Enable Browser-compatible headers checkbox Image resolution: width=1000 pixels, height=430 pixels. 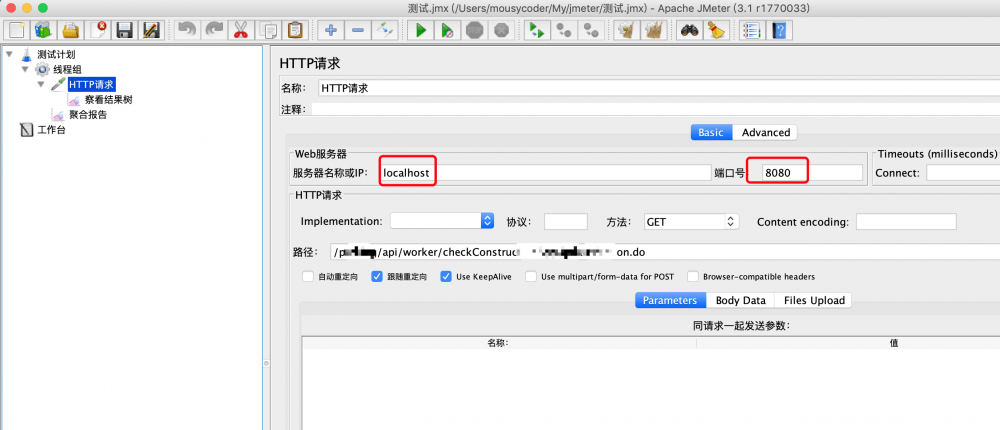693,277
